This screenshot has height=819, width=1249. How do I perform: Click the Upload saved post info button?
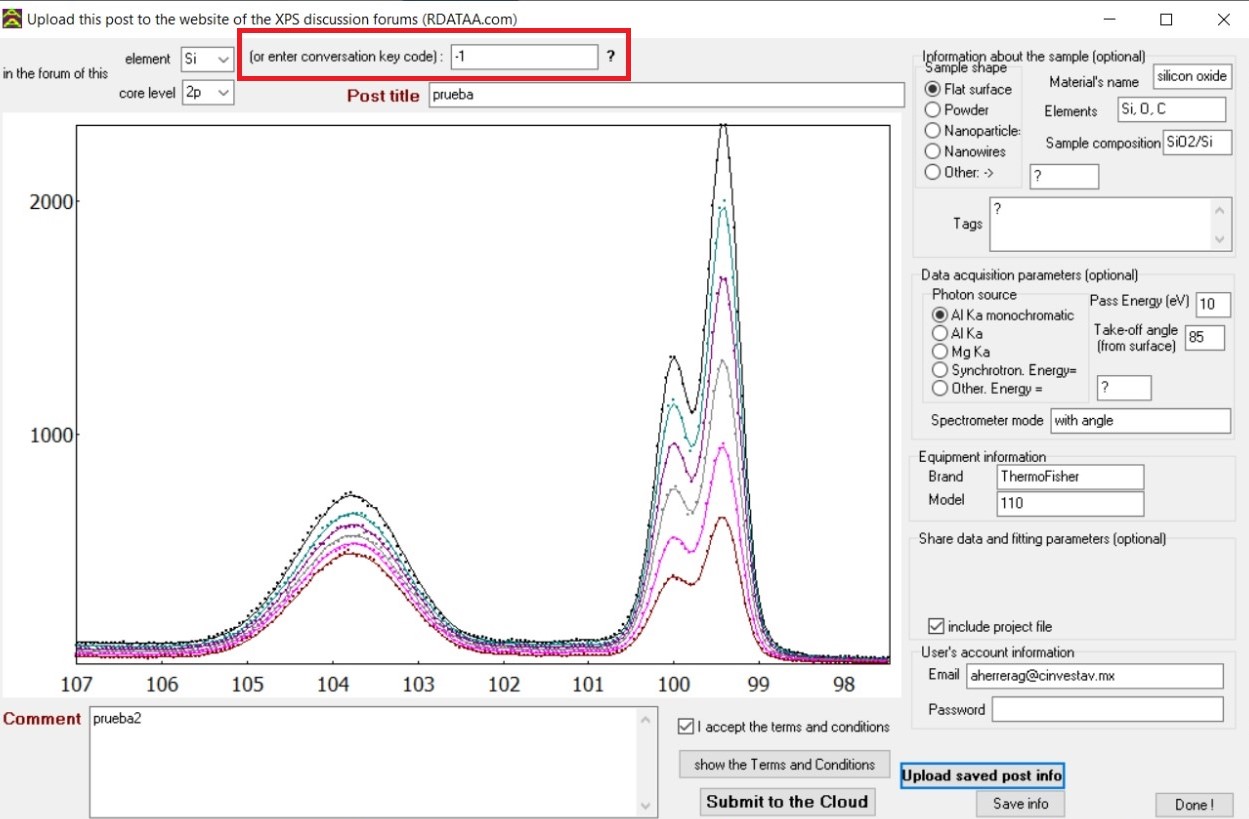tap(981, 776)
